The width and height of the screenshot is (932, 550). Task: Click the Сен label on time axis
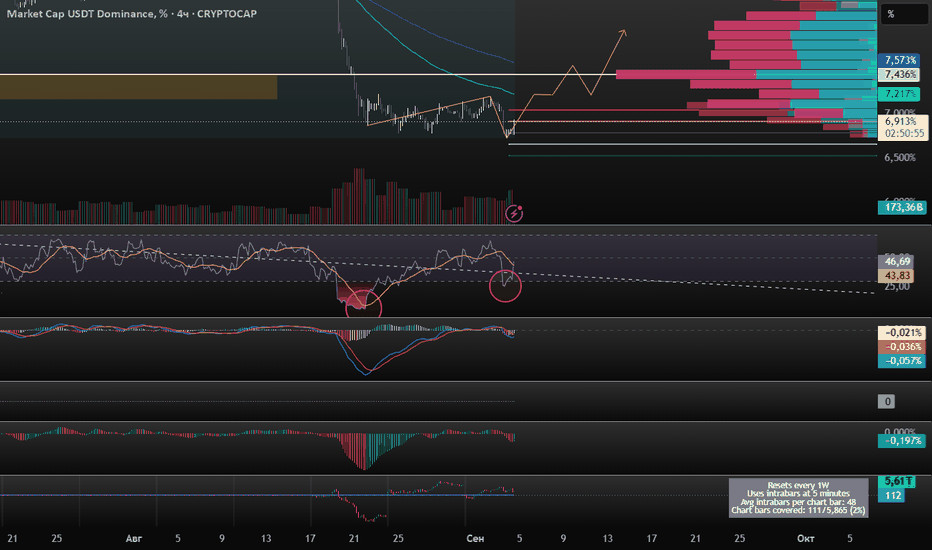(475, 538)
